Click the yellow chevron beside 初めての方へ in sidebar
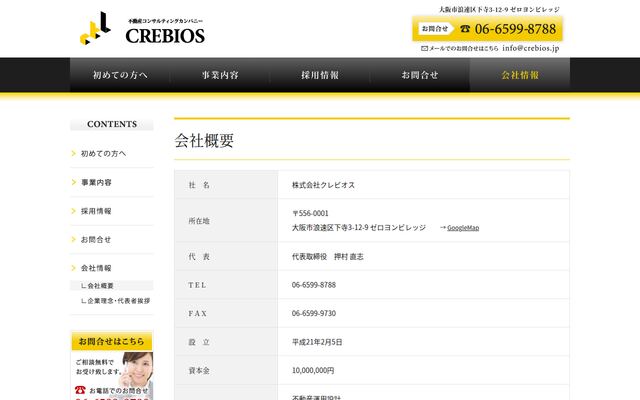640x400 pixels. tap(73, 153)
